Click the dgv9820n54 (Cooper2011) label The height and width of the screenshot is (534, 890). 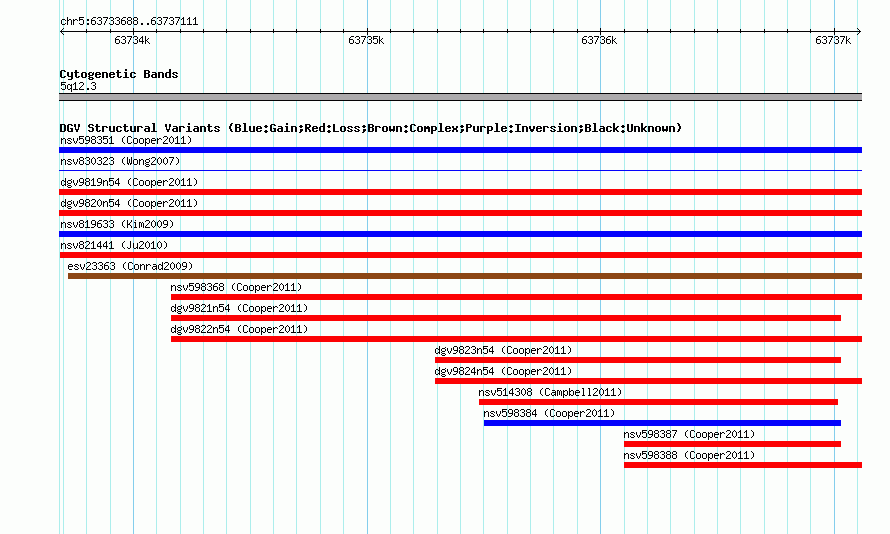tap(129, 203)
